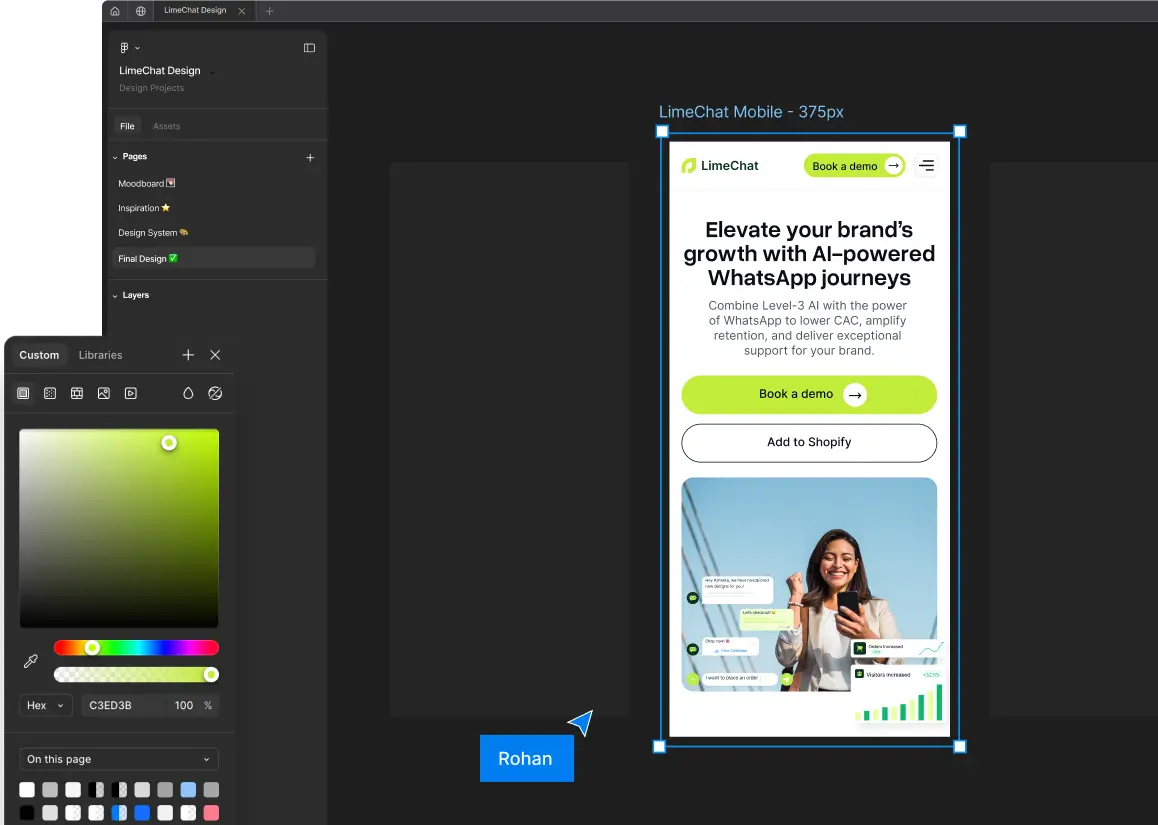Screen dimensions: 1158x825
Task: Click the arrow circle in large Book a demo
Action: [x=854, y=395]
